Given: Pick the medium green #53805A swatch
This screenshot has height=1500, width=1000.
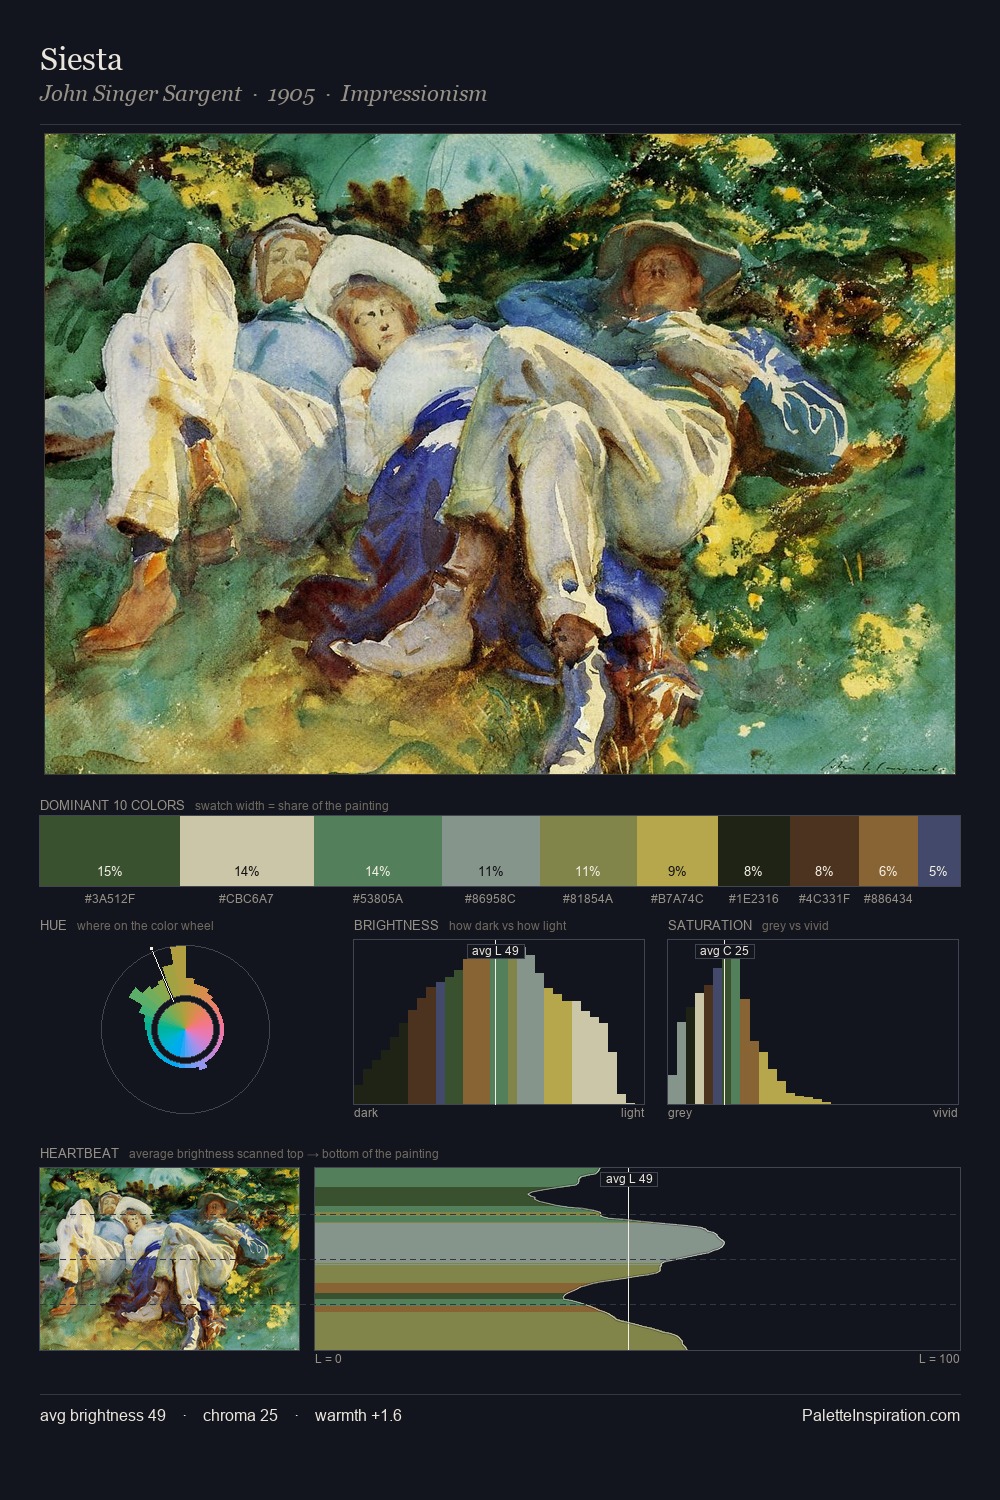Looking at the screenshot, I should tap(378, 851).
